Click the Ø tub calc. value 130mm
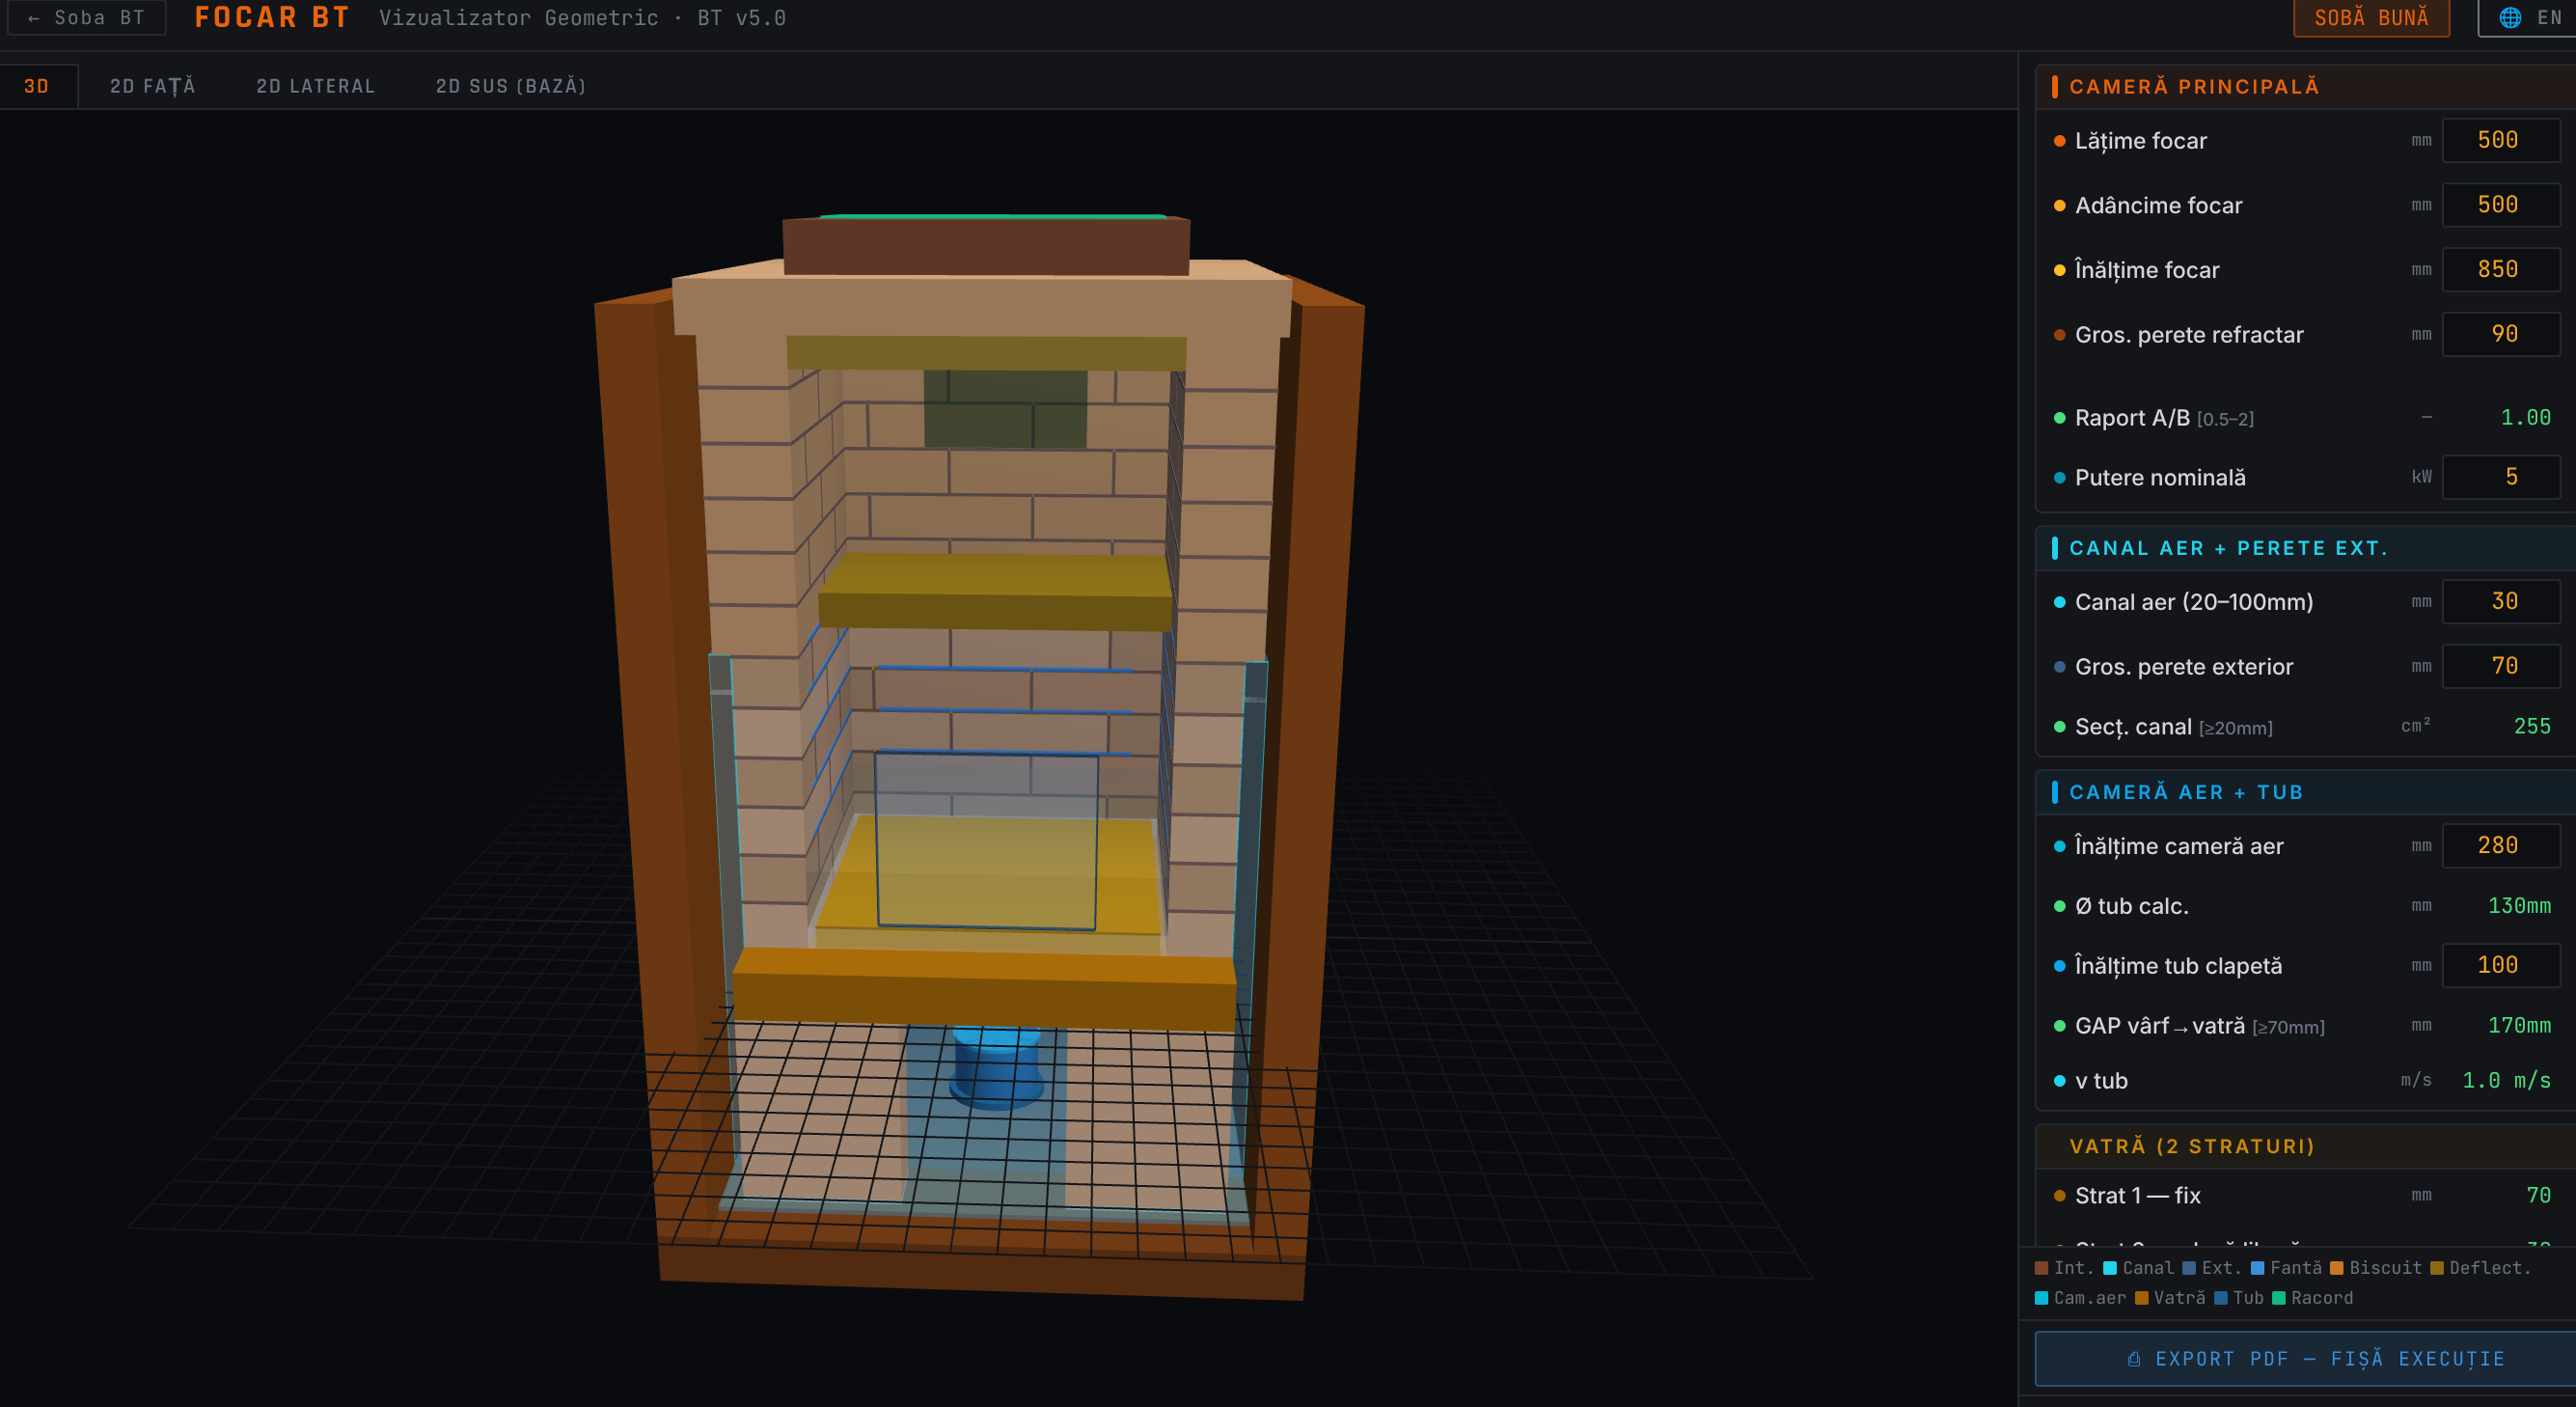 point(2519,906)
